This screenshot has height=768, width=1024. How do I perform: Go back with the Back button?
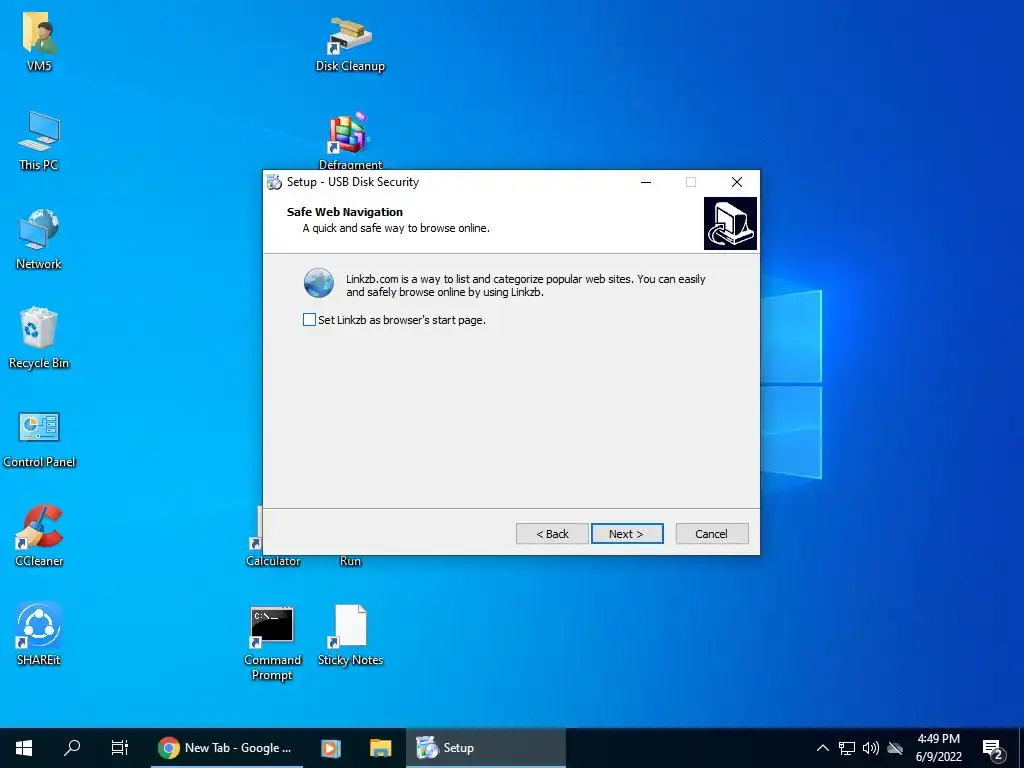pos(552,534)
